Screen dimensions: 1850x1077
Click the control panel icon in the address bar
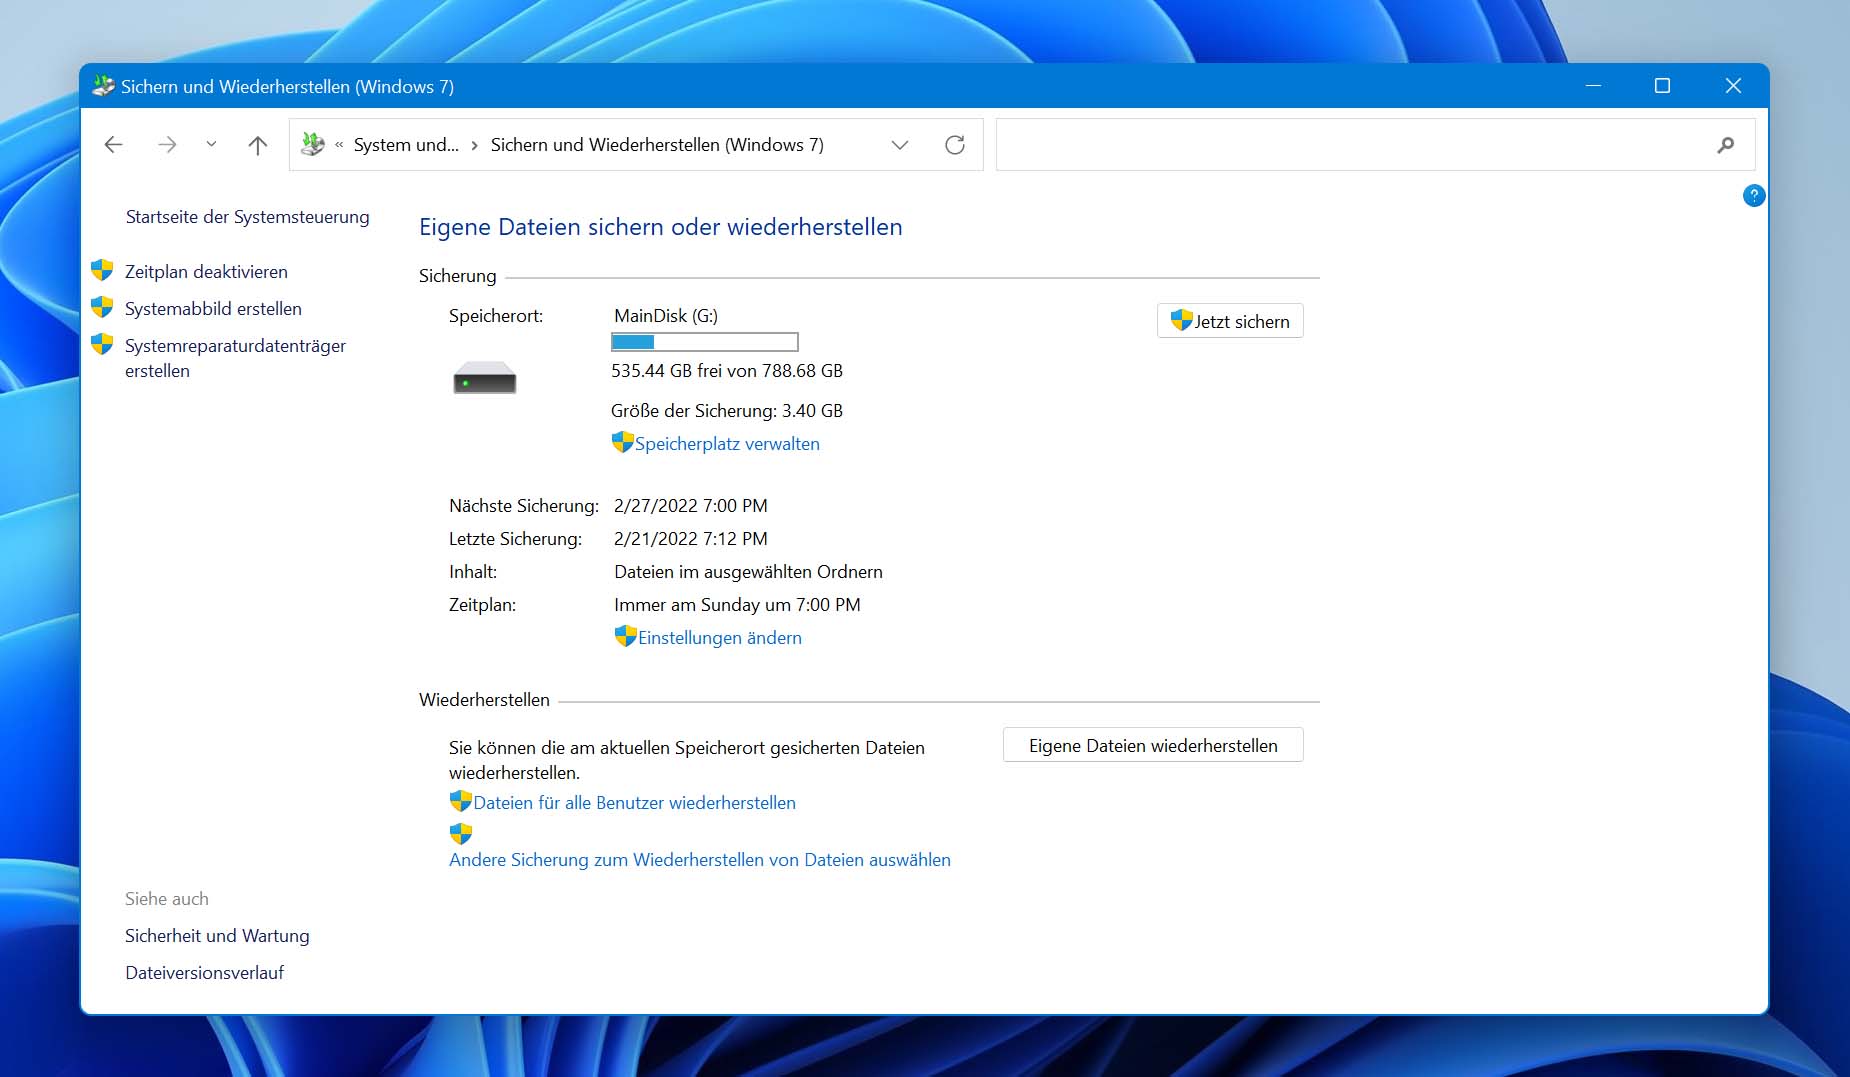(x=313, y=145)
